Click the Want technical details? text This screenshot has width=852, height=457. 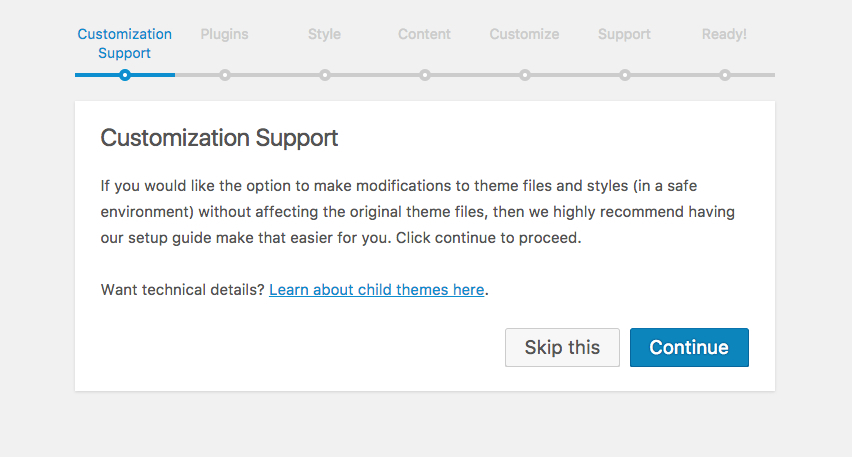click(x=182, y=290)
